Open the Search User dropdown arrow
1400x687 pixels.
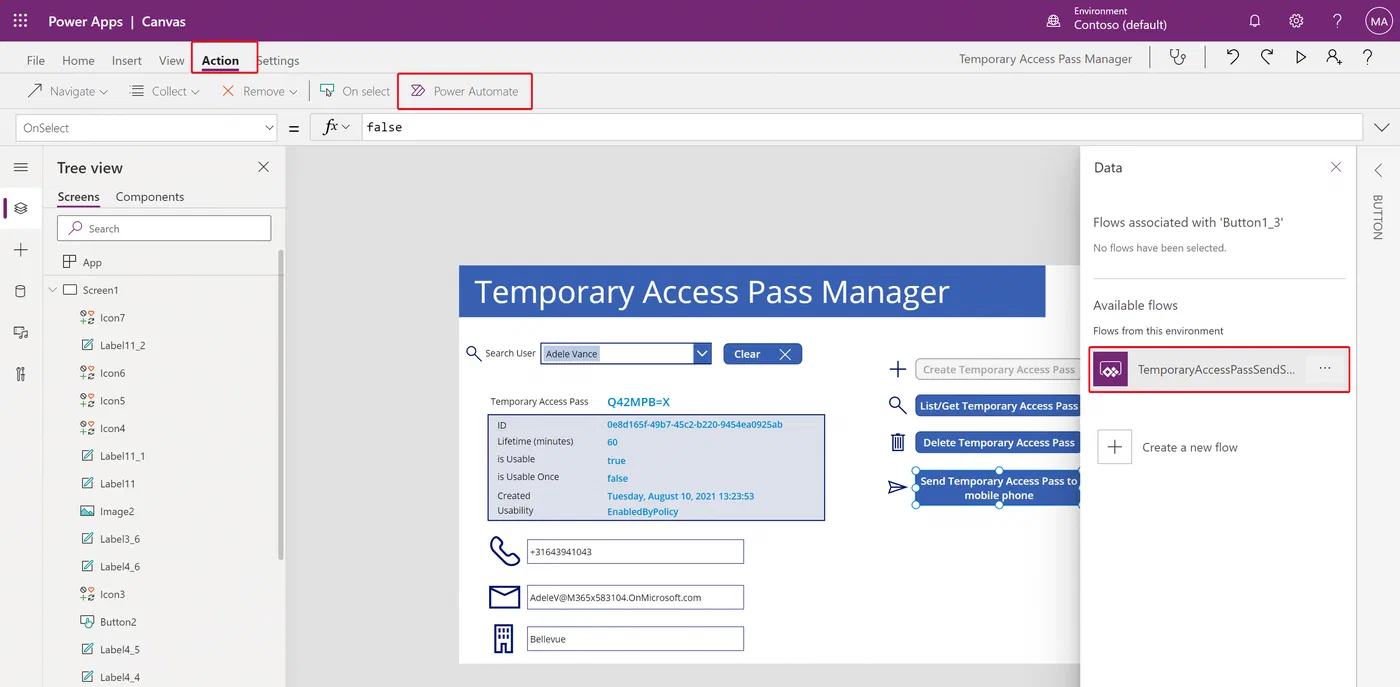coord(702,353)
